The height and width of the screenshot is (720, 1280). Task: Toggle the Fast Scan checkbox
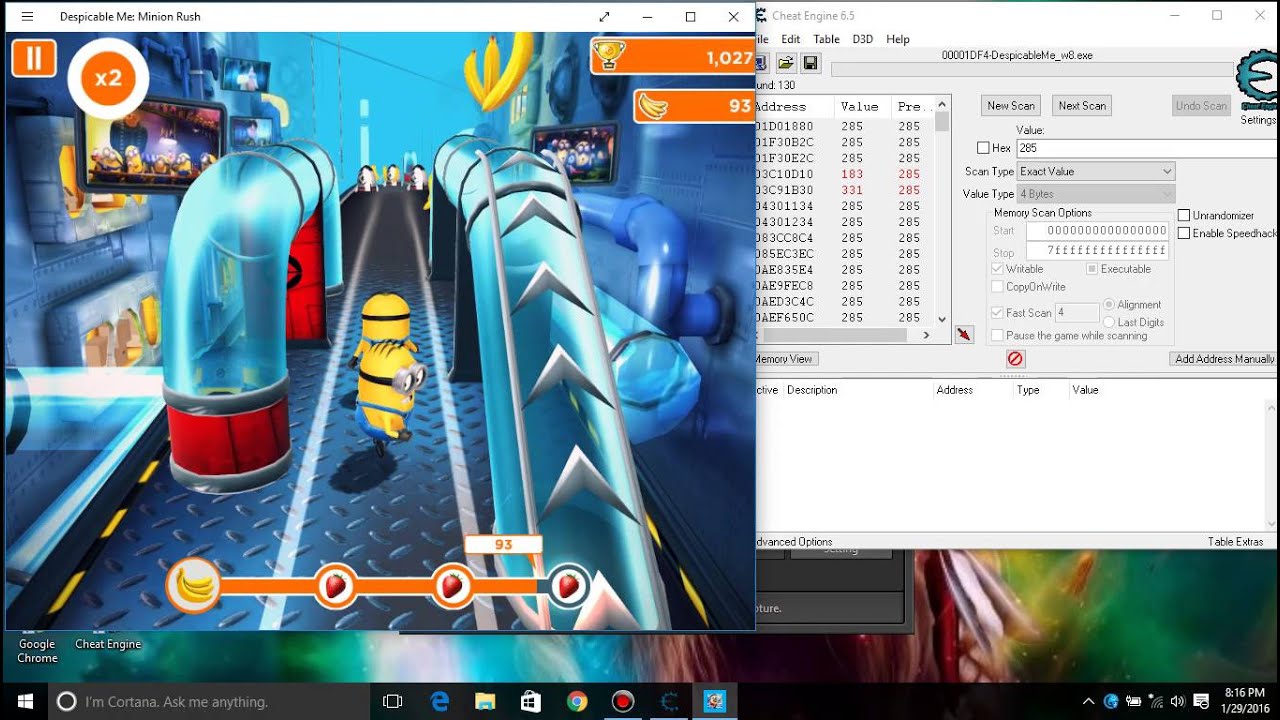coord(997,313)
